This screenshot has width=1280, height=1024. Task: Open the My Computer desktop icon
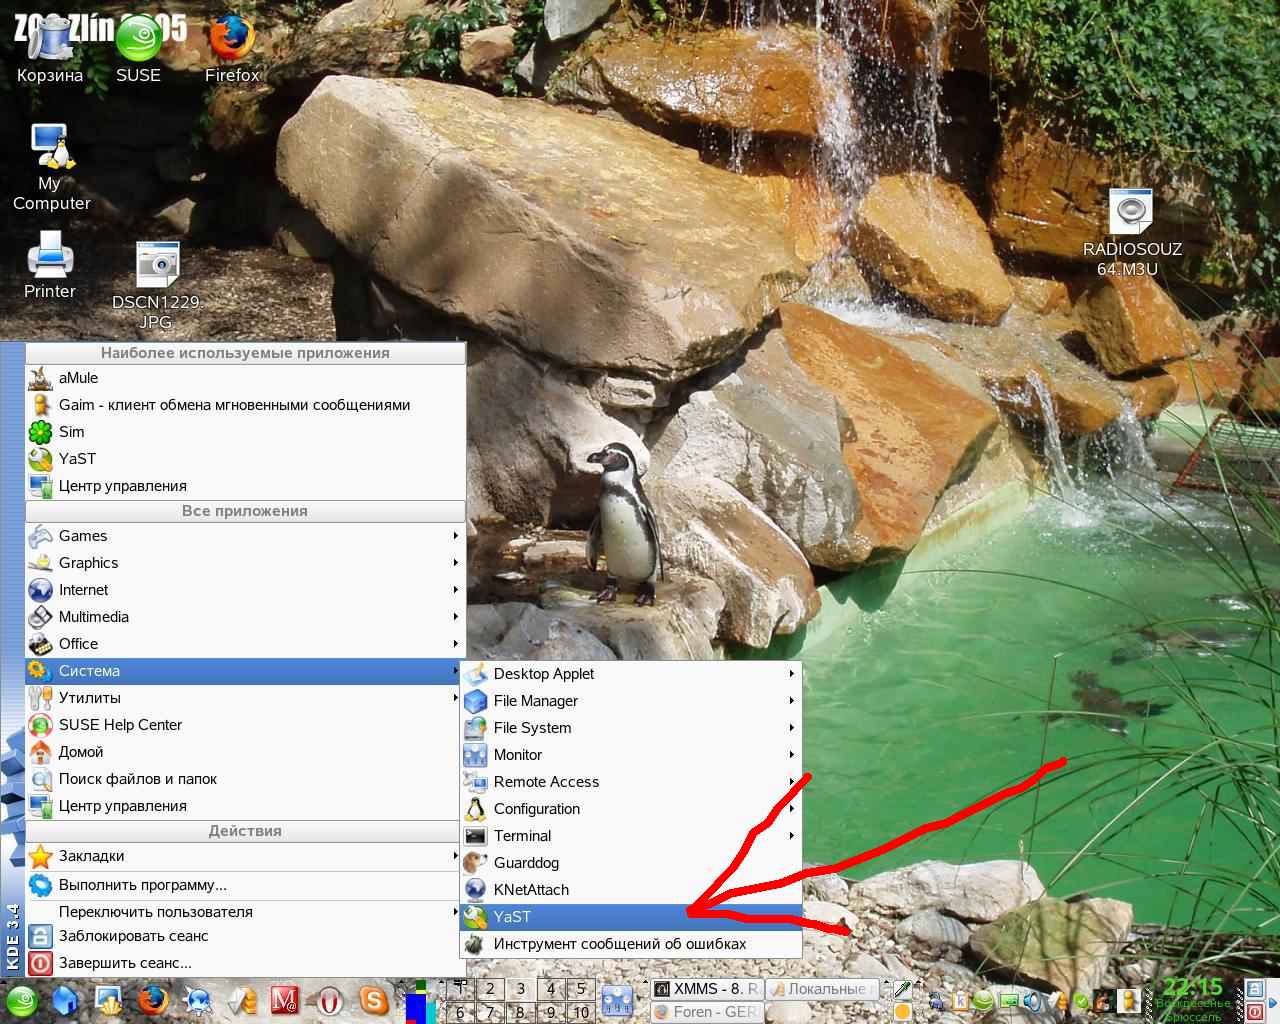point(51,167)
